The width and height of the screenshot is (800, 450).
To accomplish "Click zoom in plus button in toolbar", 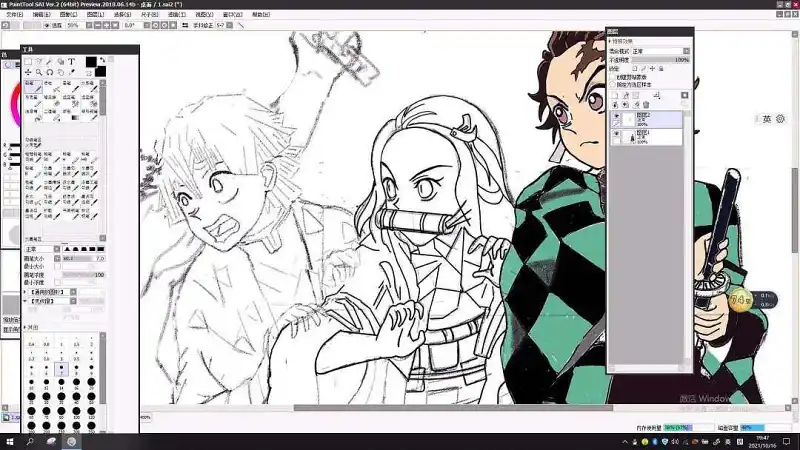I will pos(106,25).
